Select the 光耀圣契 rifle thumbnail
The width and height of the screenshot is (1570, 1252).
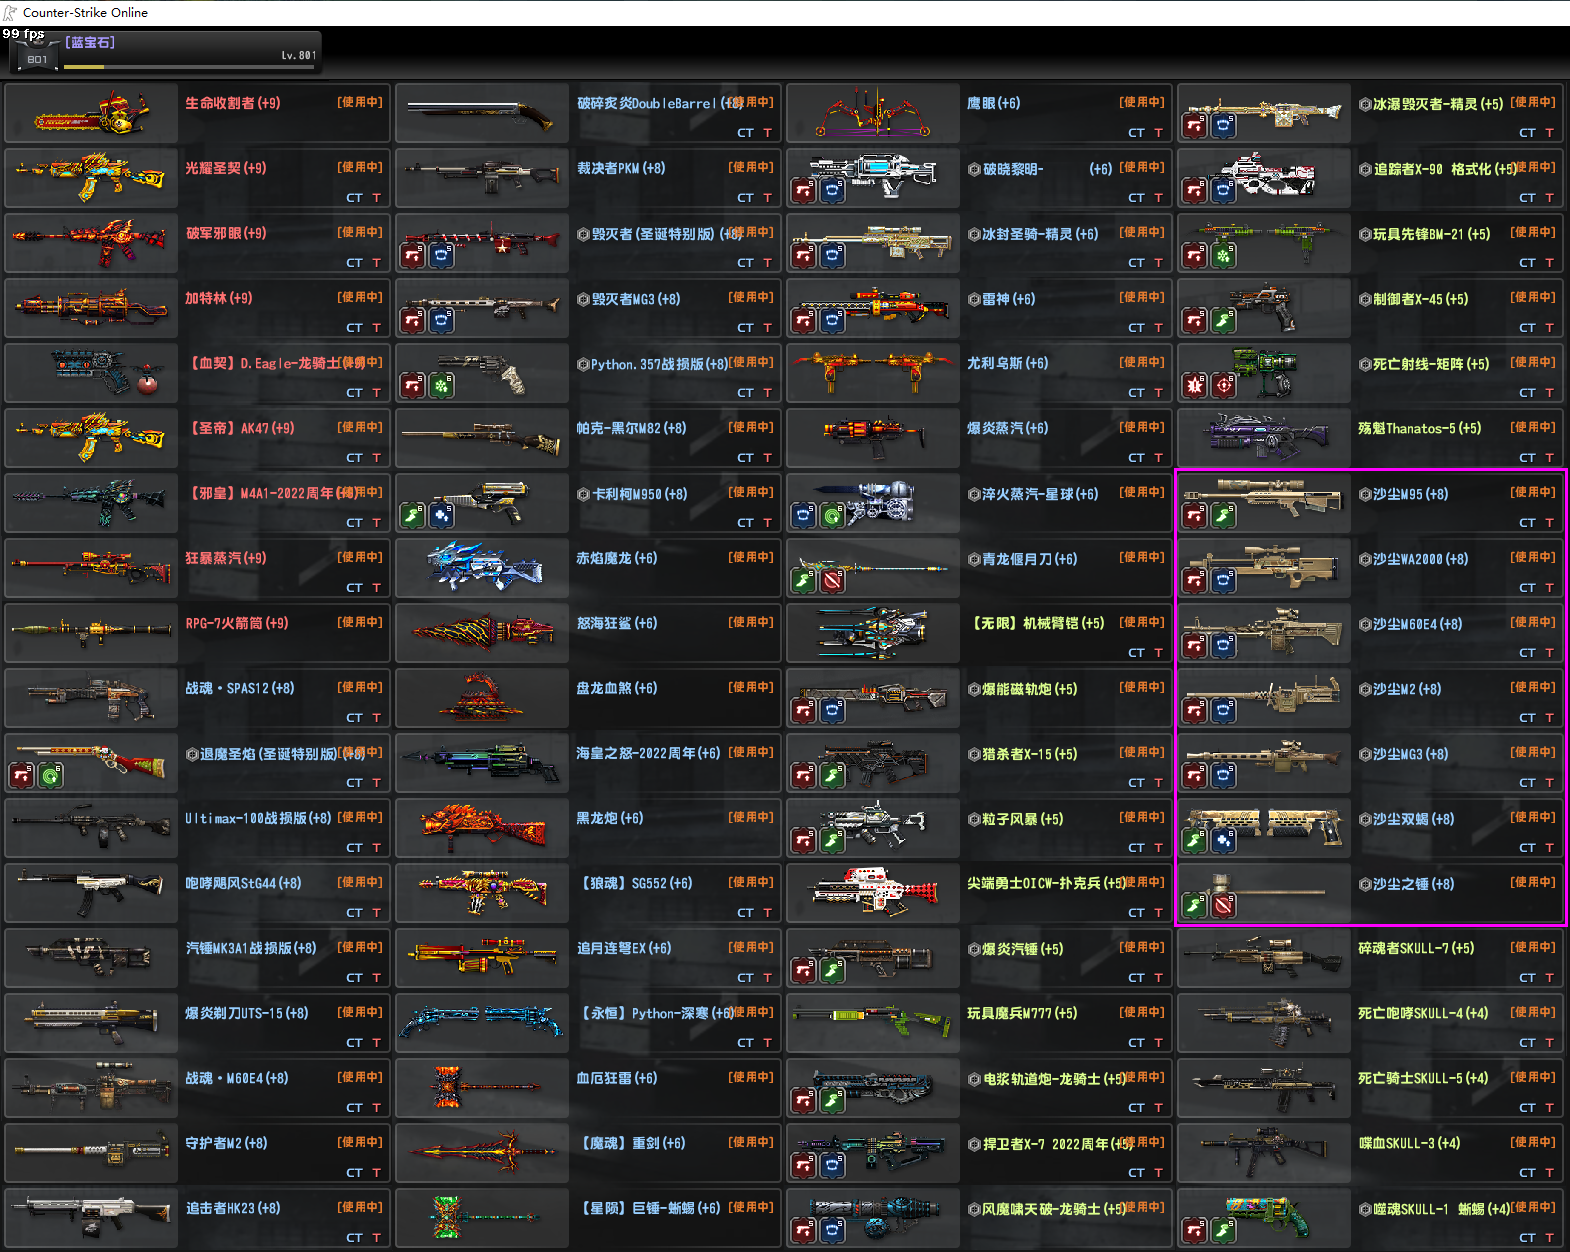(91, 178)
